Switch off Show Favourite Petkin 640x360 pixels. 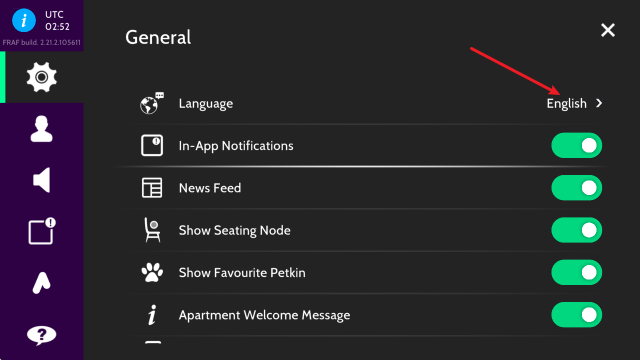pos(576,272)
